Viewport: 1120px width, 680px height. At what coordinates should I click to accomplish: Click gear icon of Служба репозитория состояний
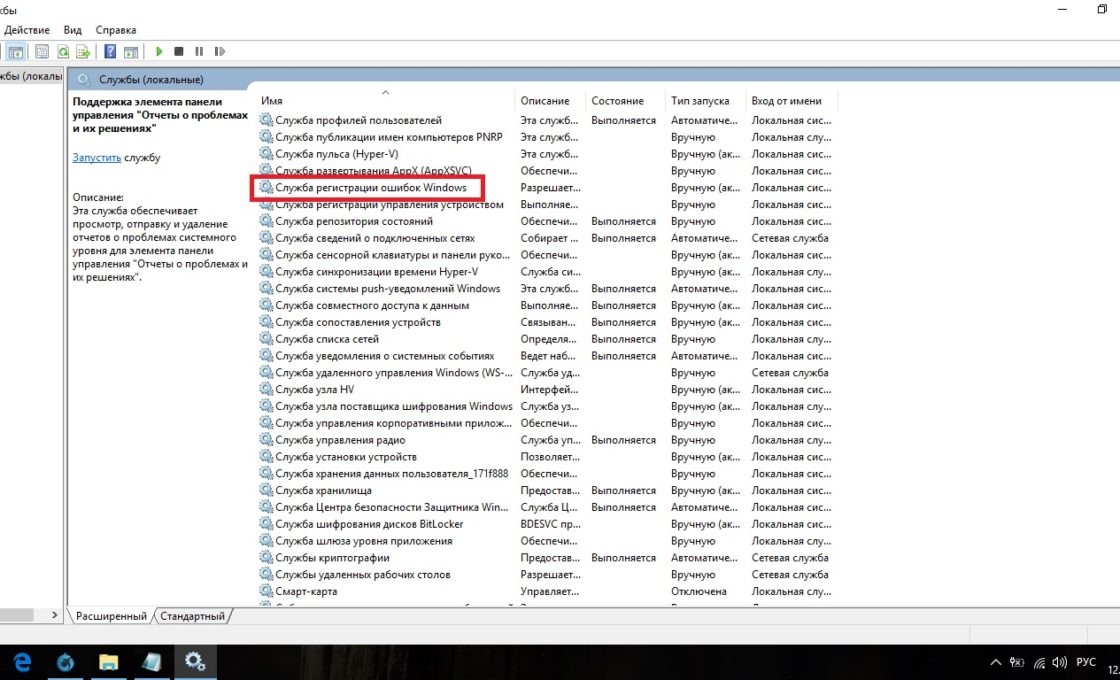tap(266, 221)
